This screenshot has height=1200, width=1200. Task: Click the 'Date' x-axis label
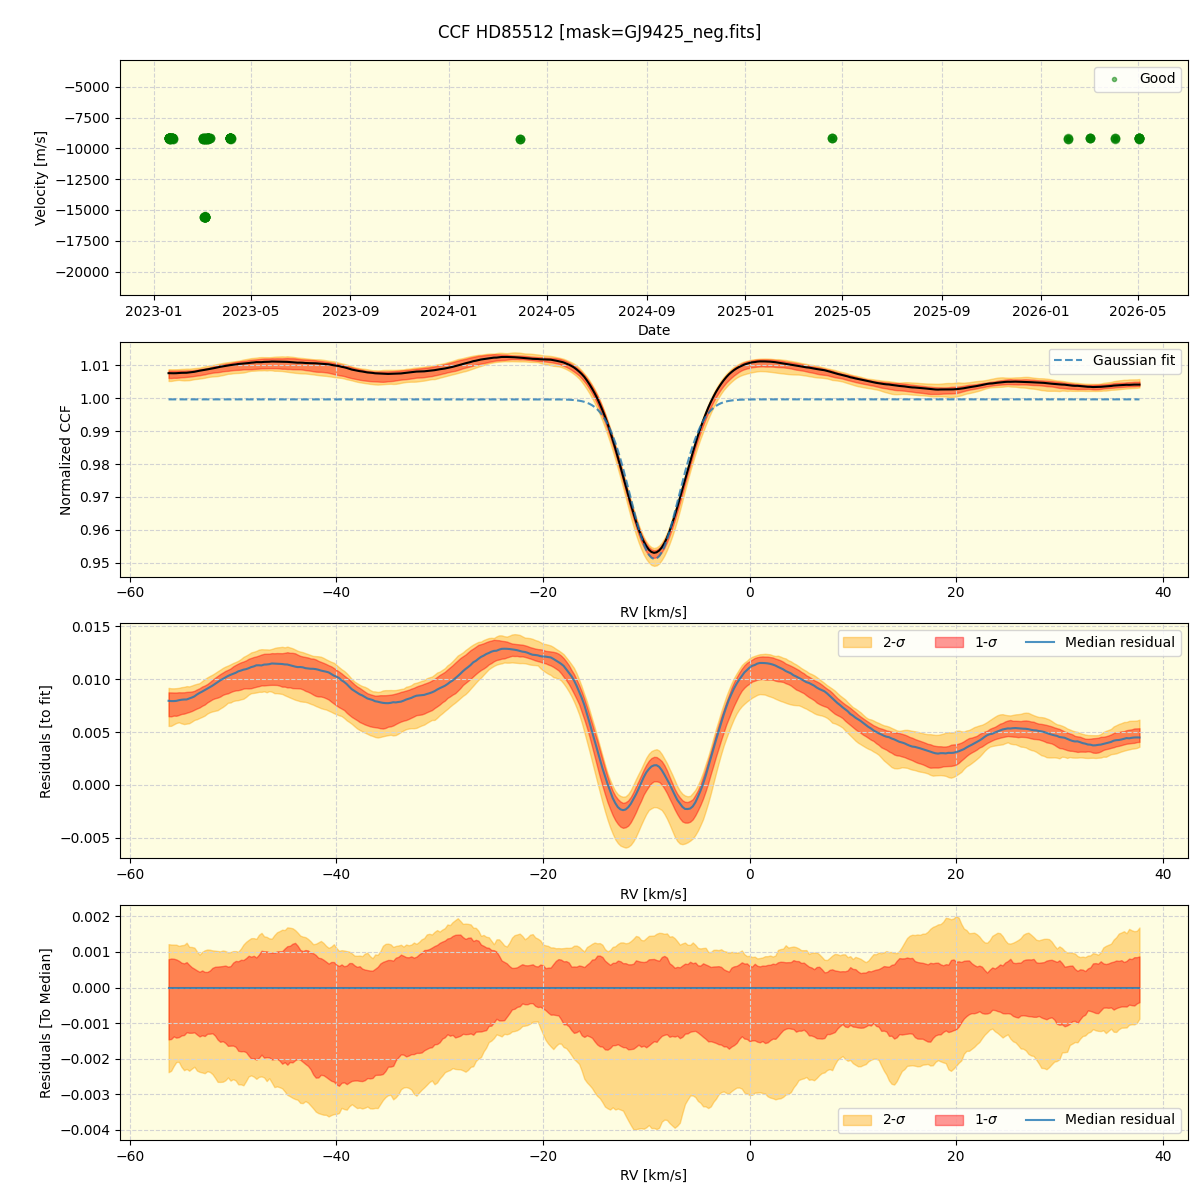click(x=654, y=330)
